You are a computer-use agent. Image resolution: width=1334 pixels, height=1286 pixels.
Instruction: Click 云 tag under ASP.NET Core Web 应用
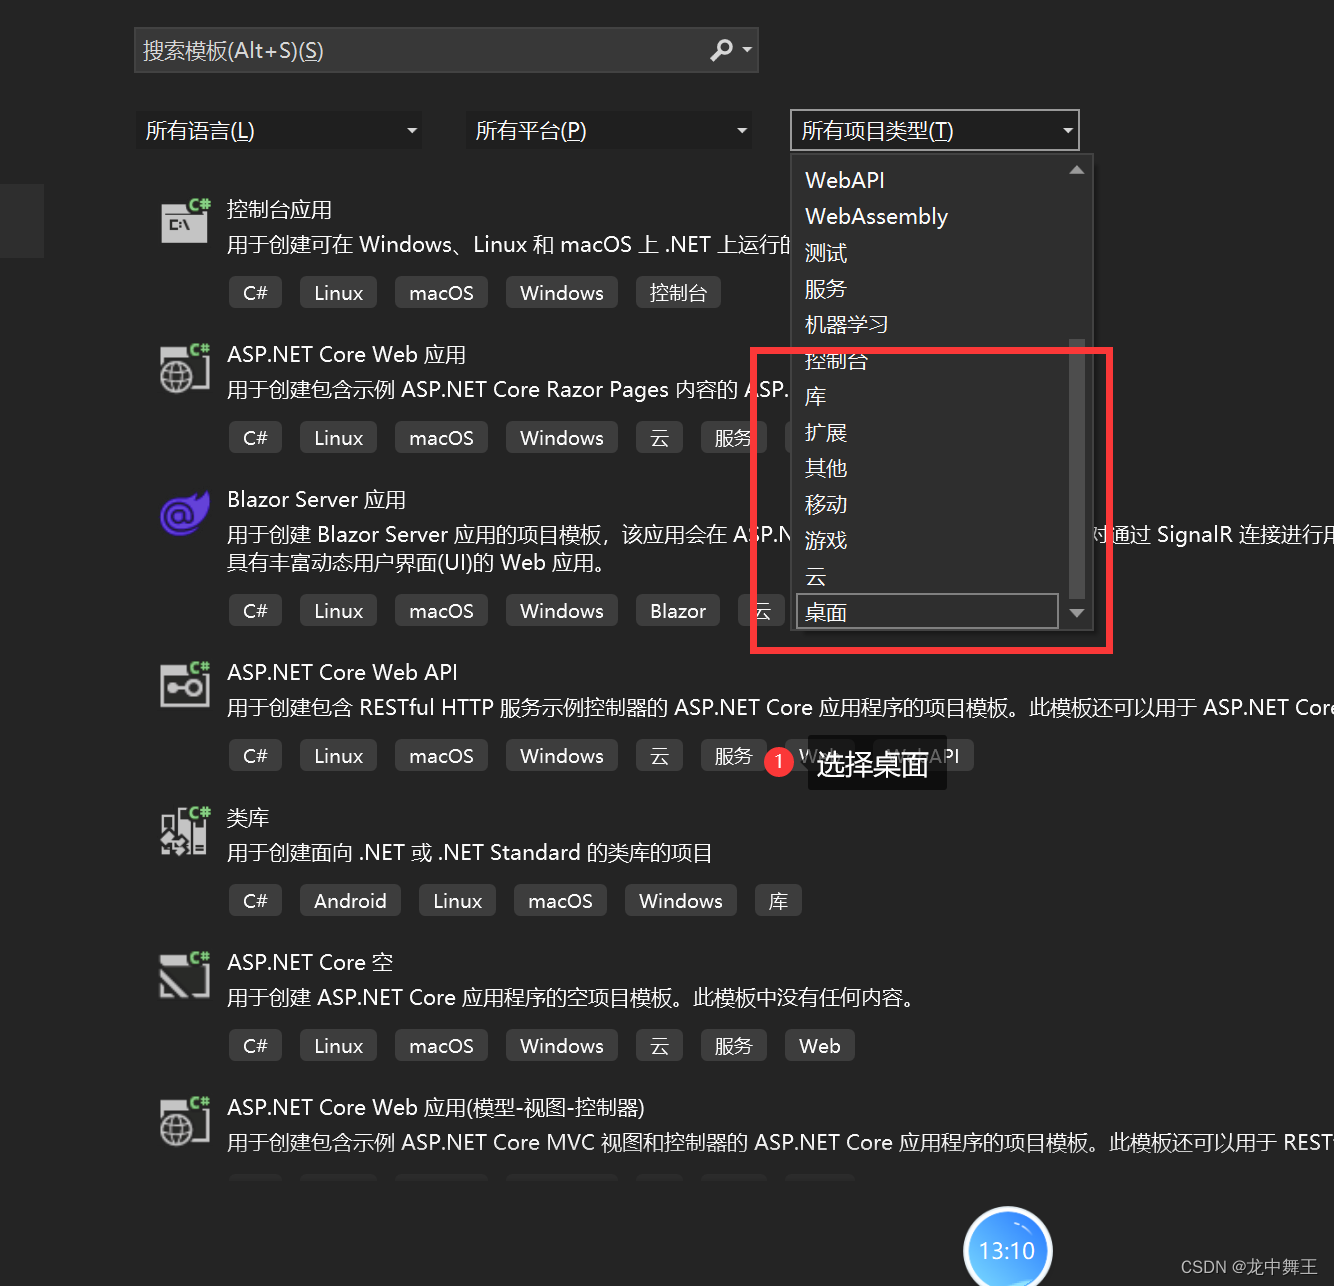pyautogui.click(x=659, y=438)
